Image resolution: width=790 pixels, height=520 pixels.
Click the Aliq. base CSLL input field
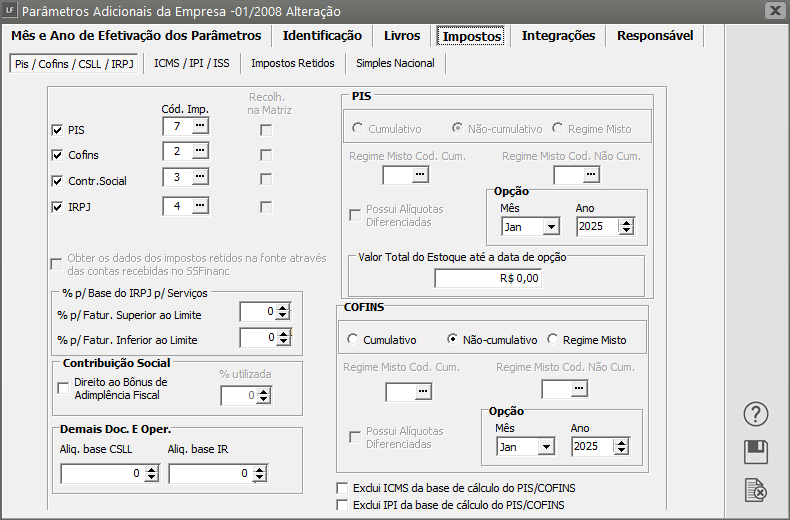[x=100, y=474]
